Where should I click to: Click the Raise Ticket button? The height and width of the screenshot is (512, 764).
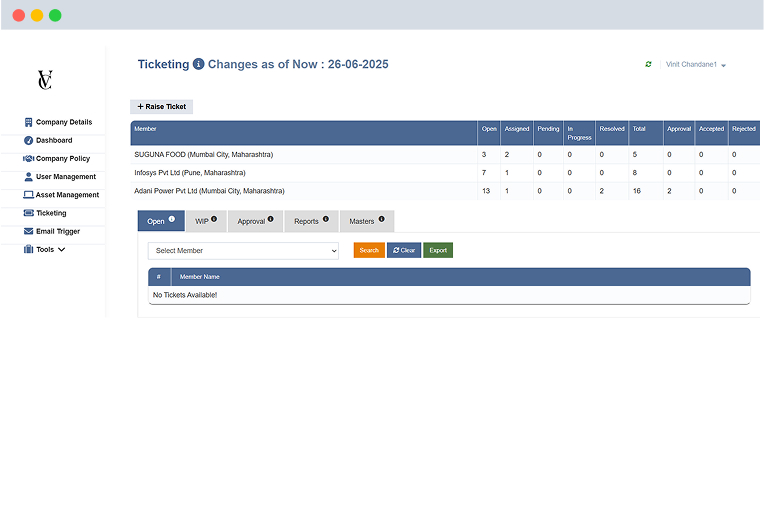[x=161, y=106]
